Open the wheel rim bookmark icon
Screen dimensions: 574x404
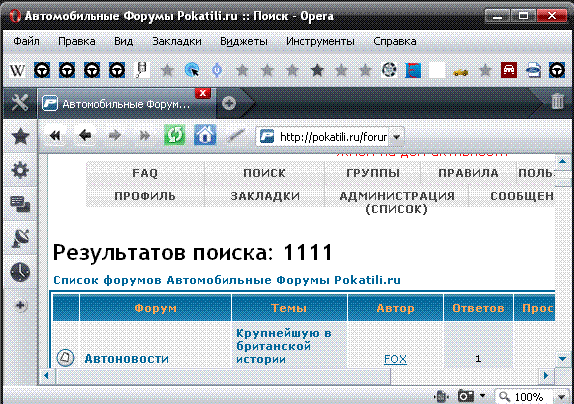(389, 70)
